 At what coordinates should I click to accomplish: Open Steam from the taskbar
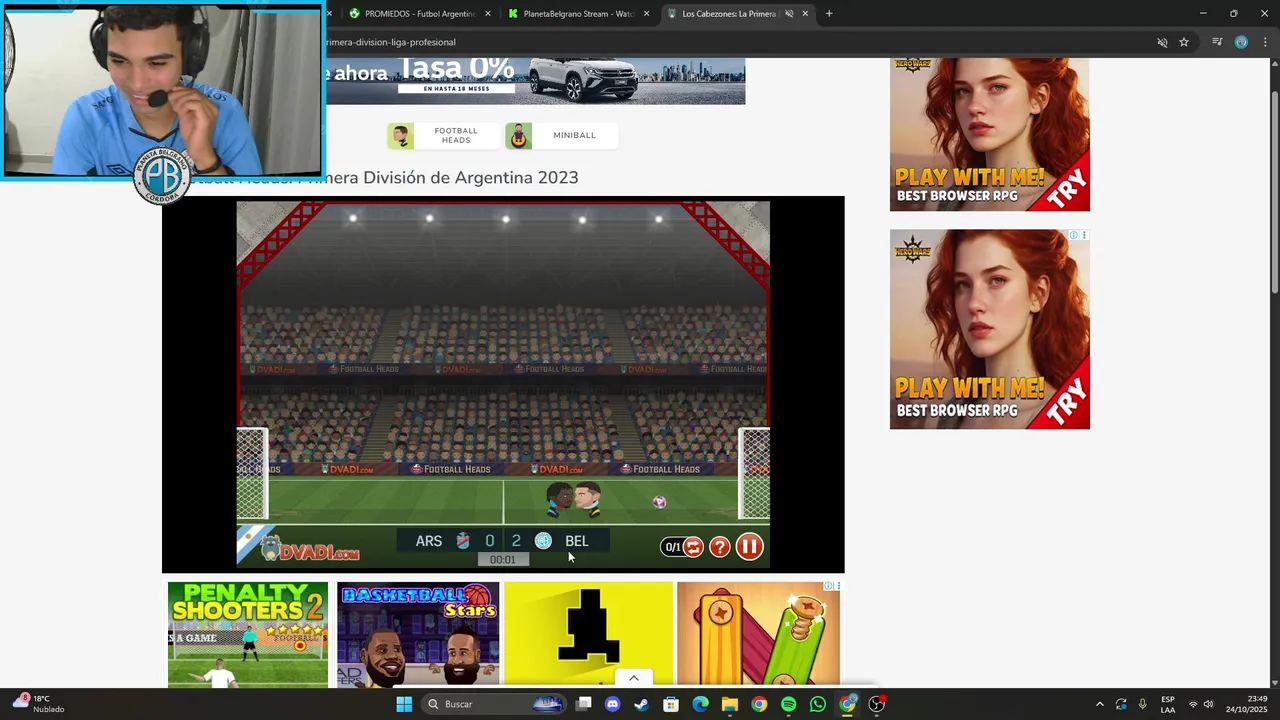coord(642,704)
